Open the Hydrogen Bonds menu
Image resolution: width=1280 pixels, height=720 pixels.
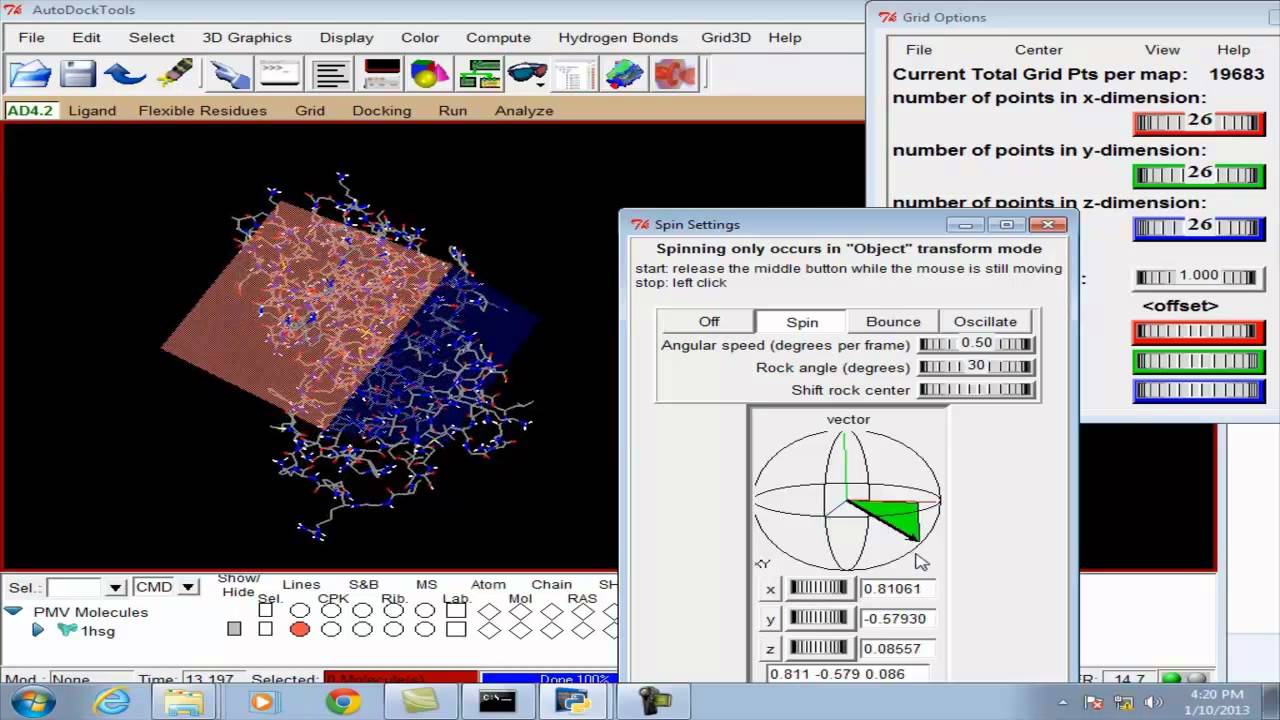point(618,37)
